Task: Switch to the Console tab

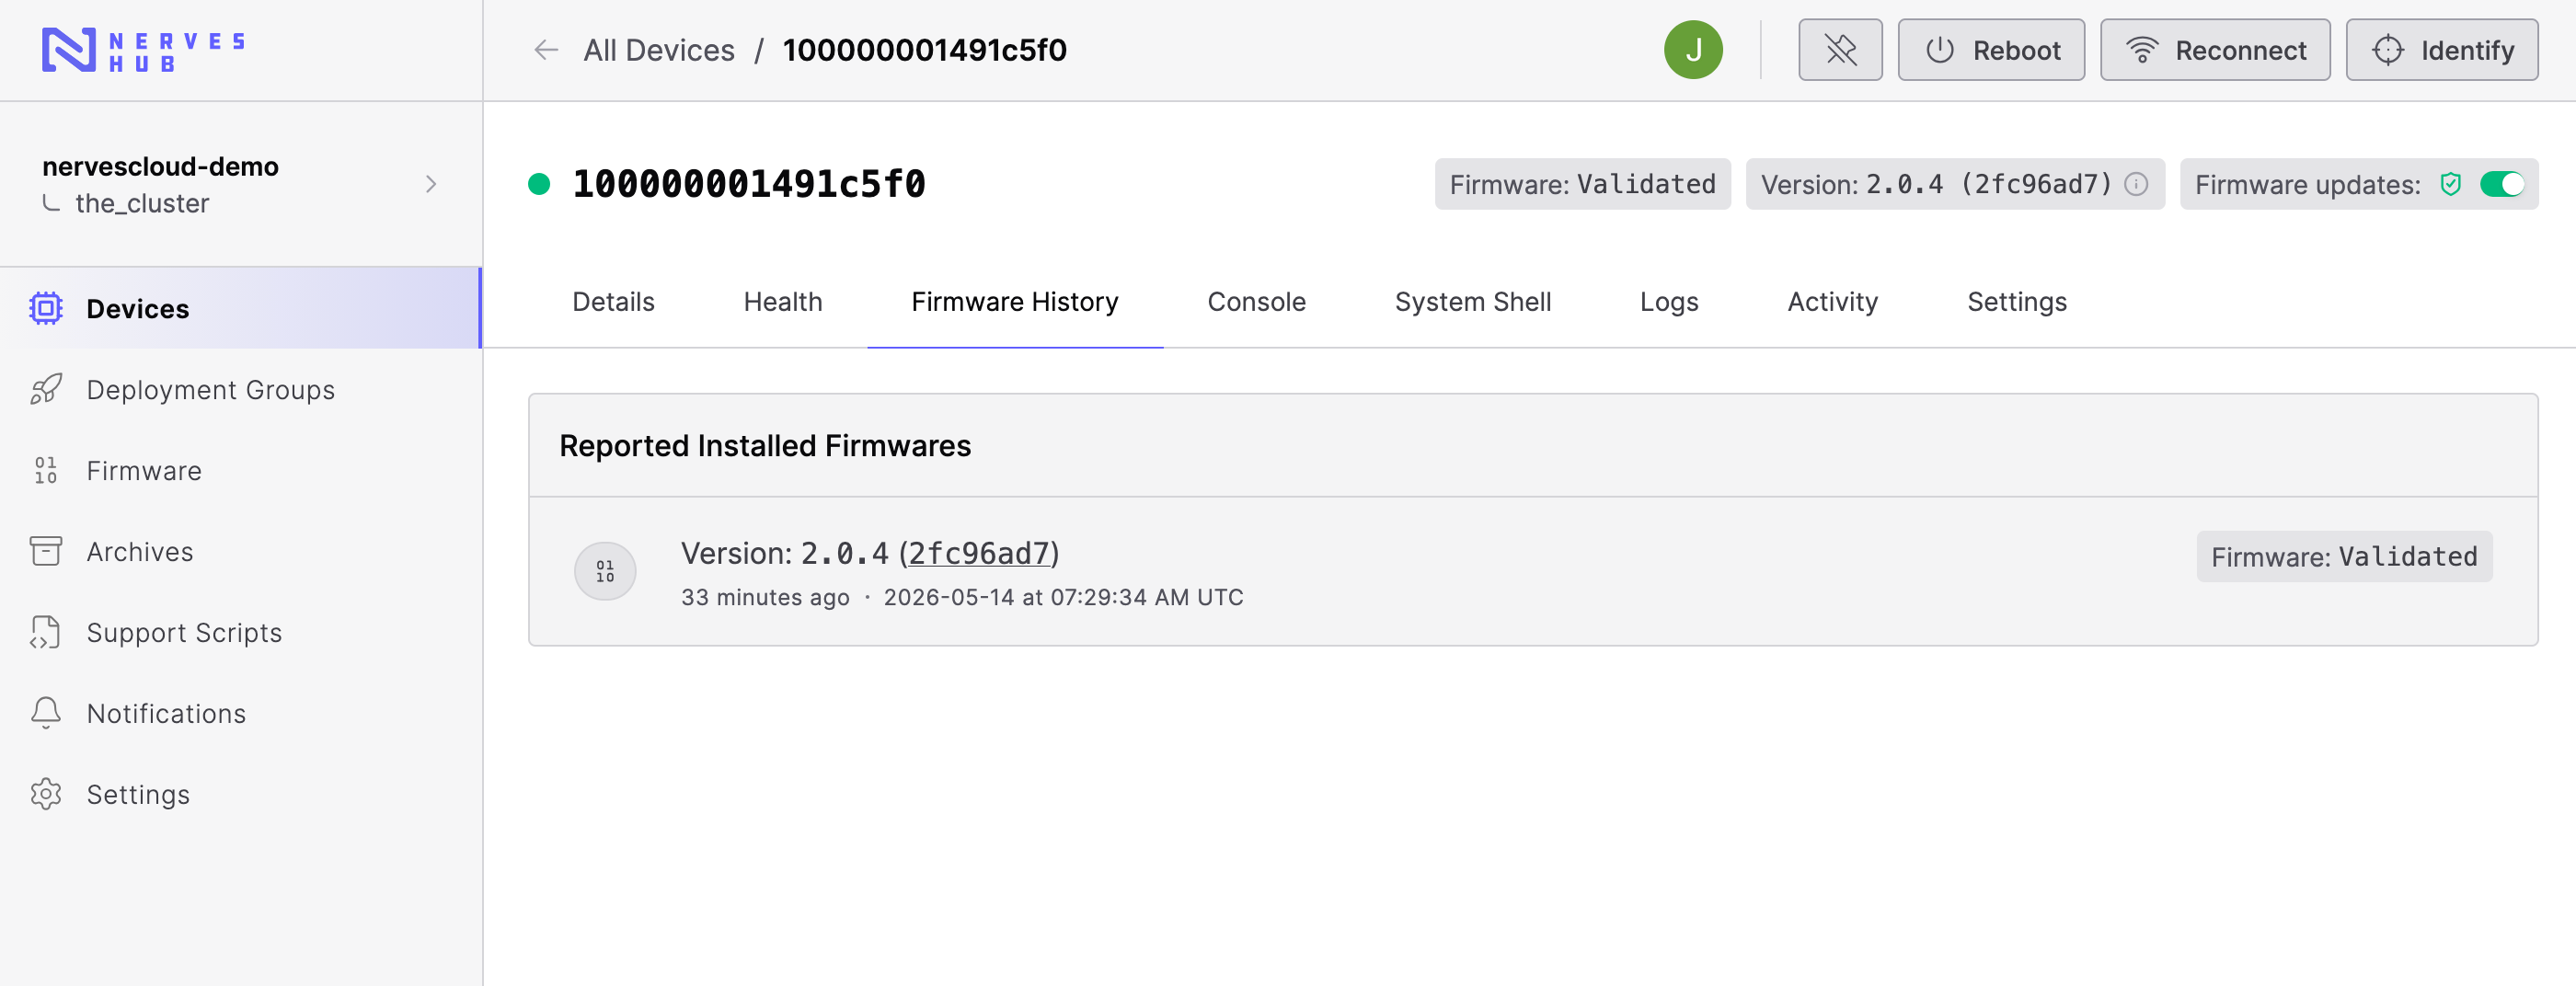Action: click(1256, 302)
